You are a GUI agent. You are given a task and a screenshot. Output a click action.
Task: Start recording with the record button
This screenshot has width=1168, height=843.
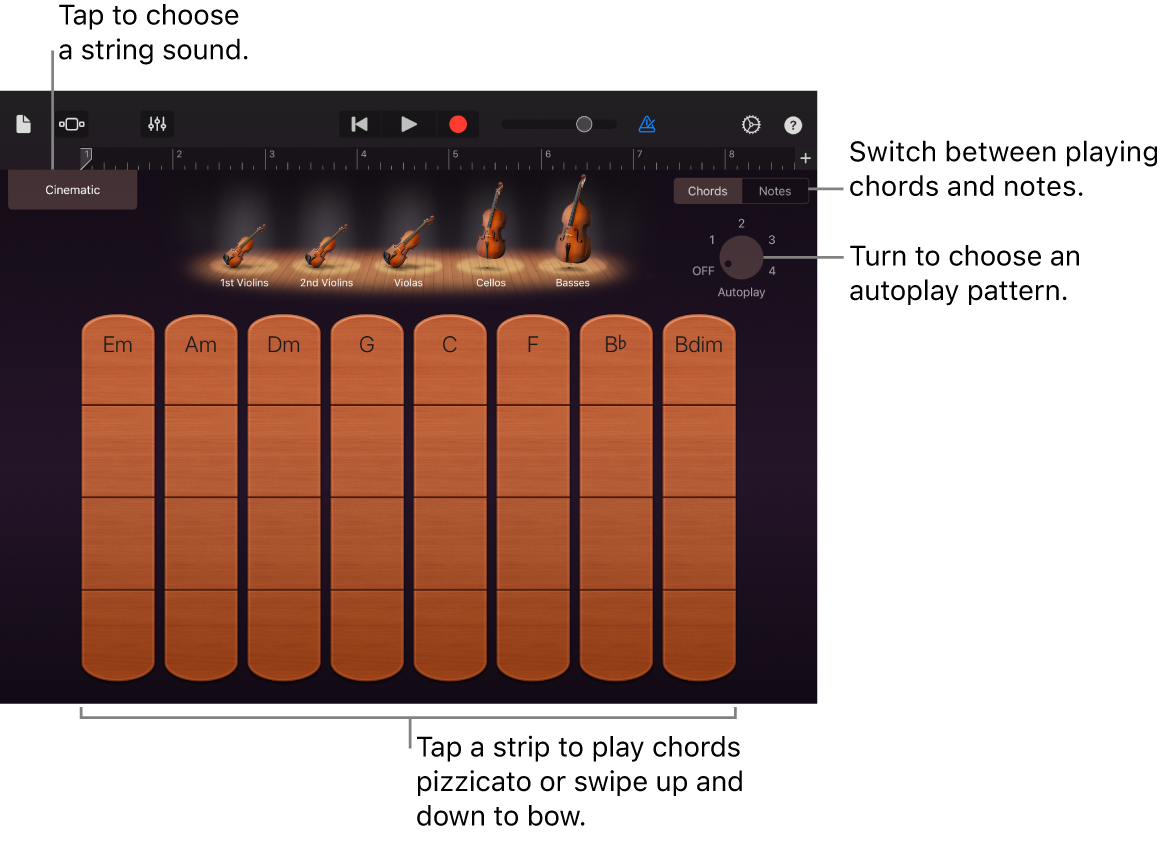click(x=458, y=124)
